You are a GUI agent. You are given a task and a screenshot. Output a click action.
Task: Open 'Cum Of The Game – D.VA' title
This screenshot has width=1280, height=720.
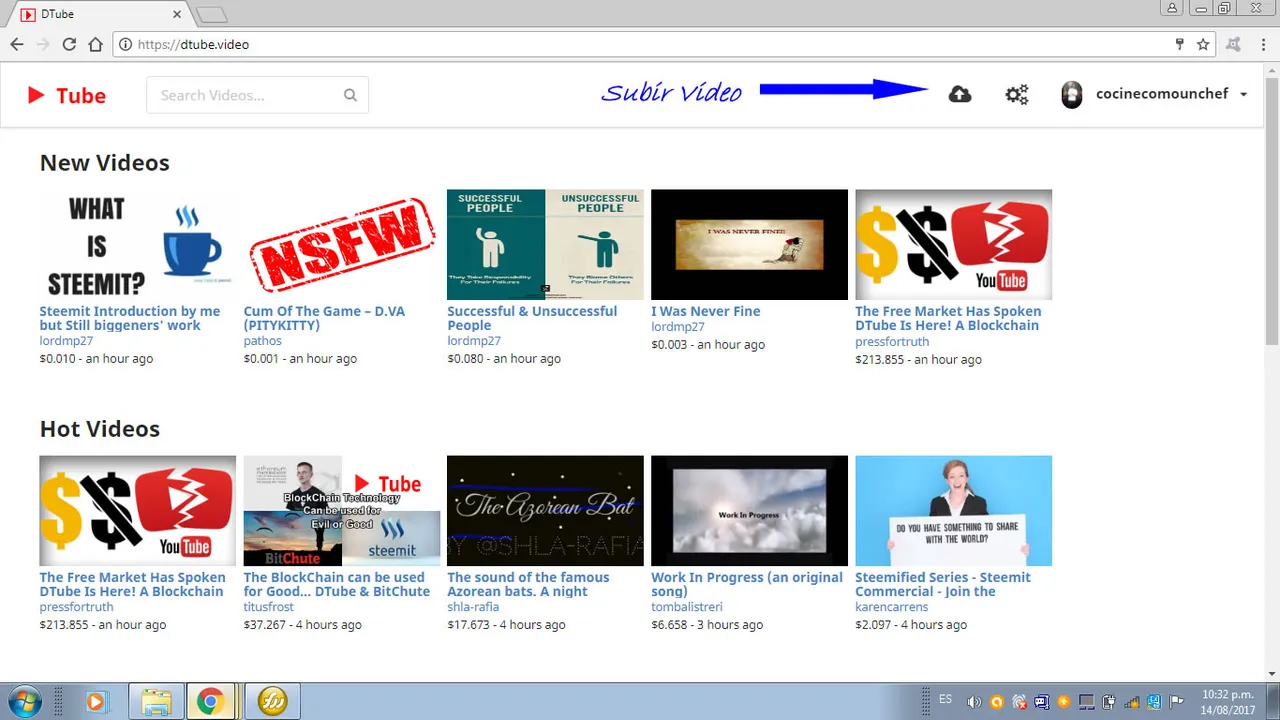(324, 318)
